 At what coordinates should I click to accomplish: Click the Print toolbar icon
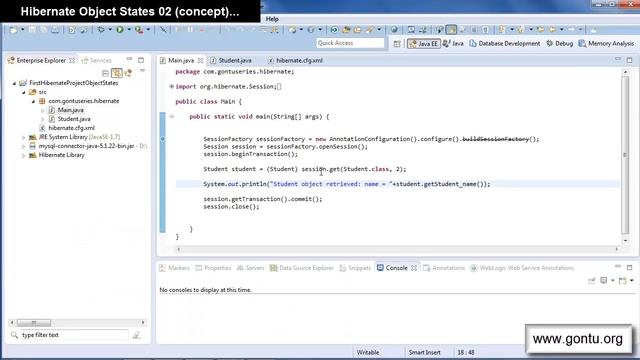coord(55,30)
